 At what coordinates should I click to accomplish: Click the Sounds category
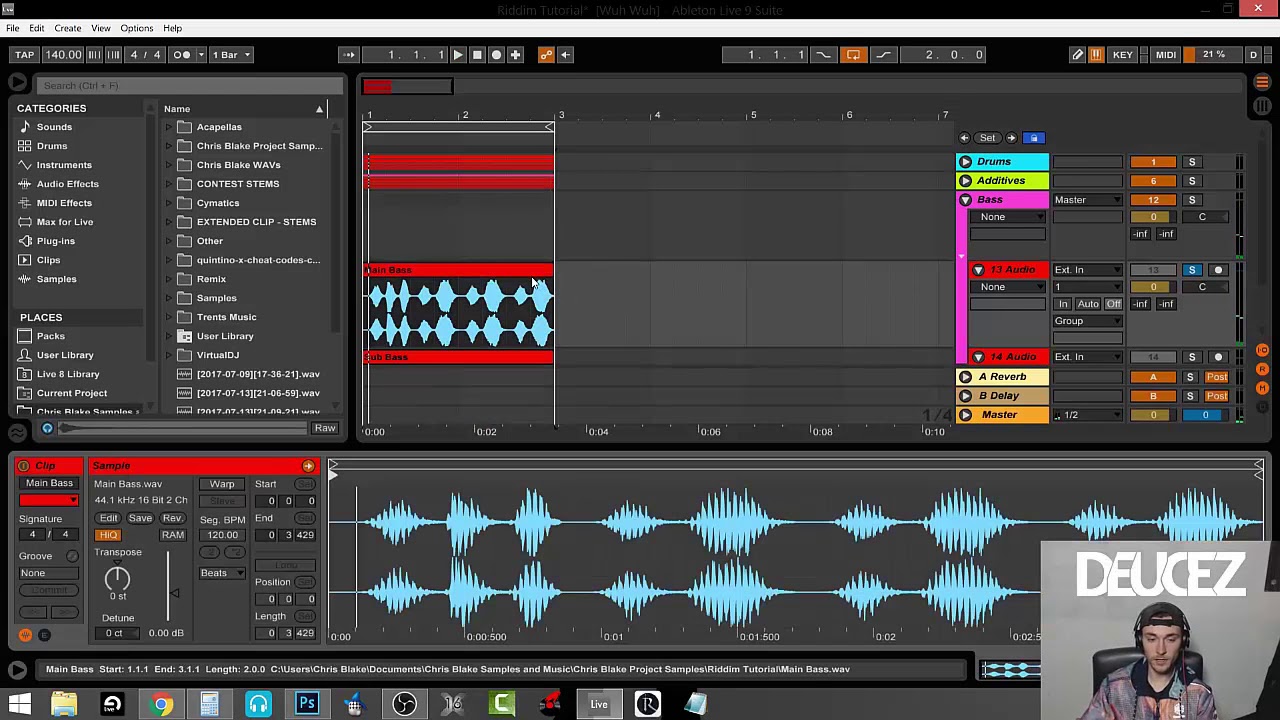[54, 127]
